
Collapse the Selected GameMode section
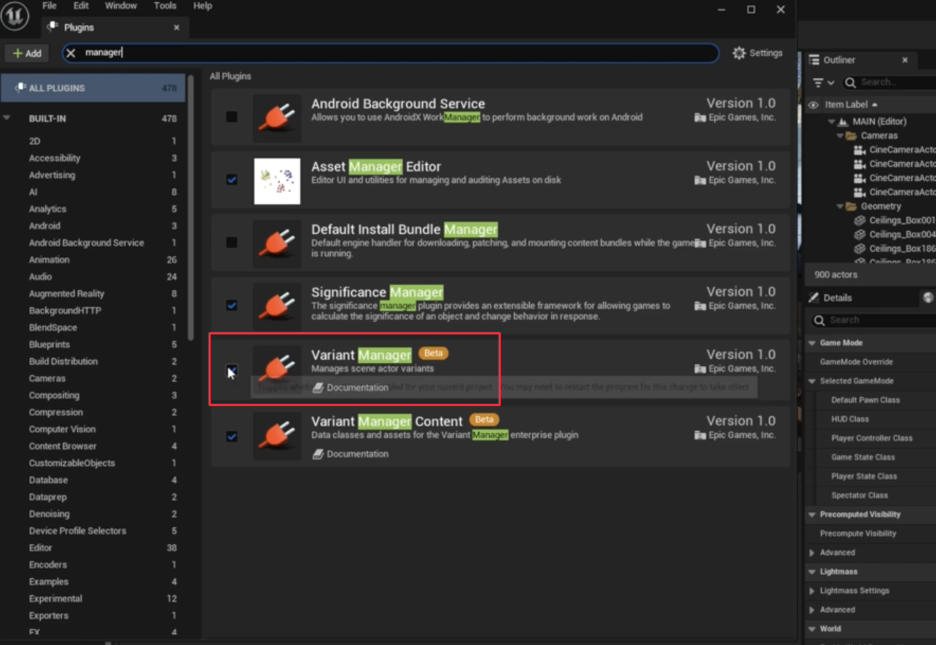tap(812, 381)
